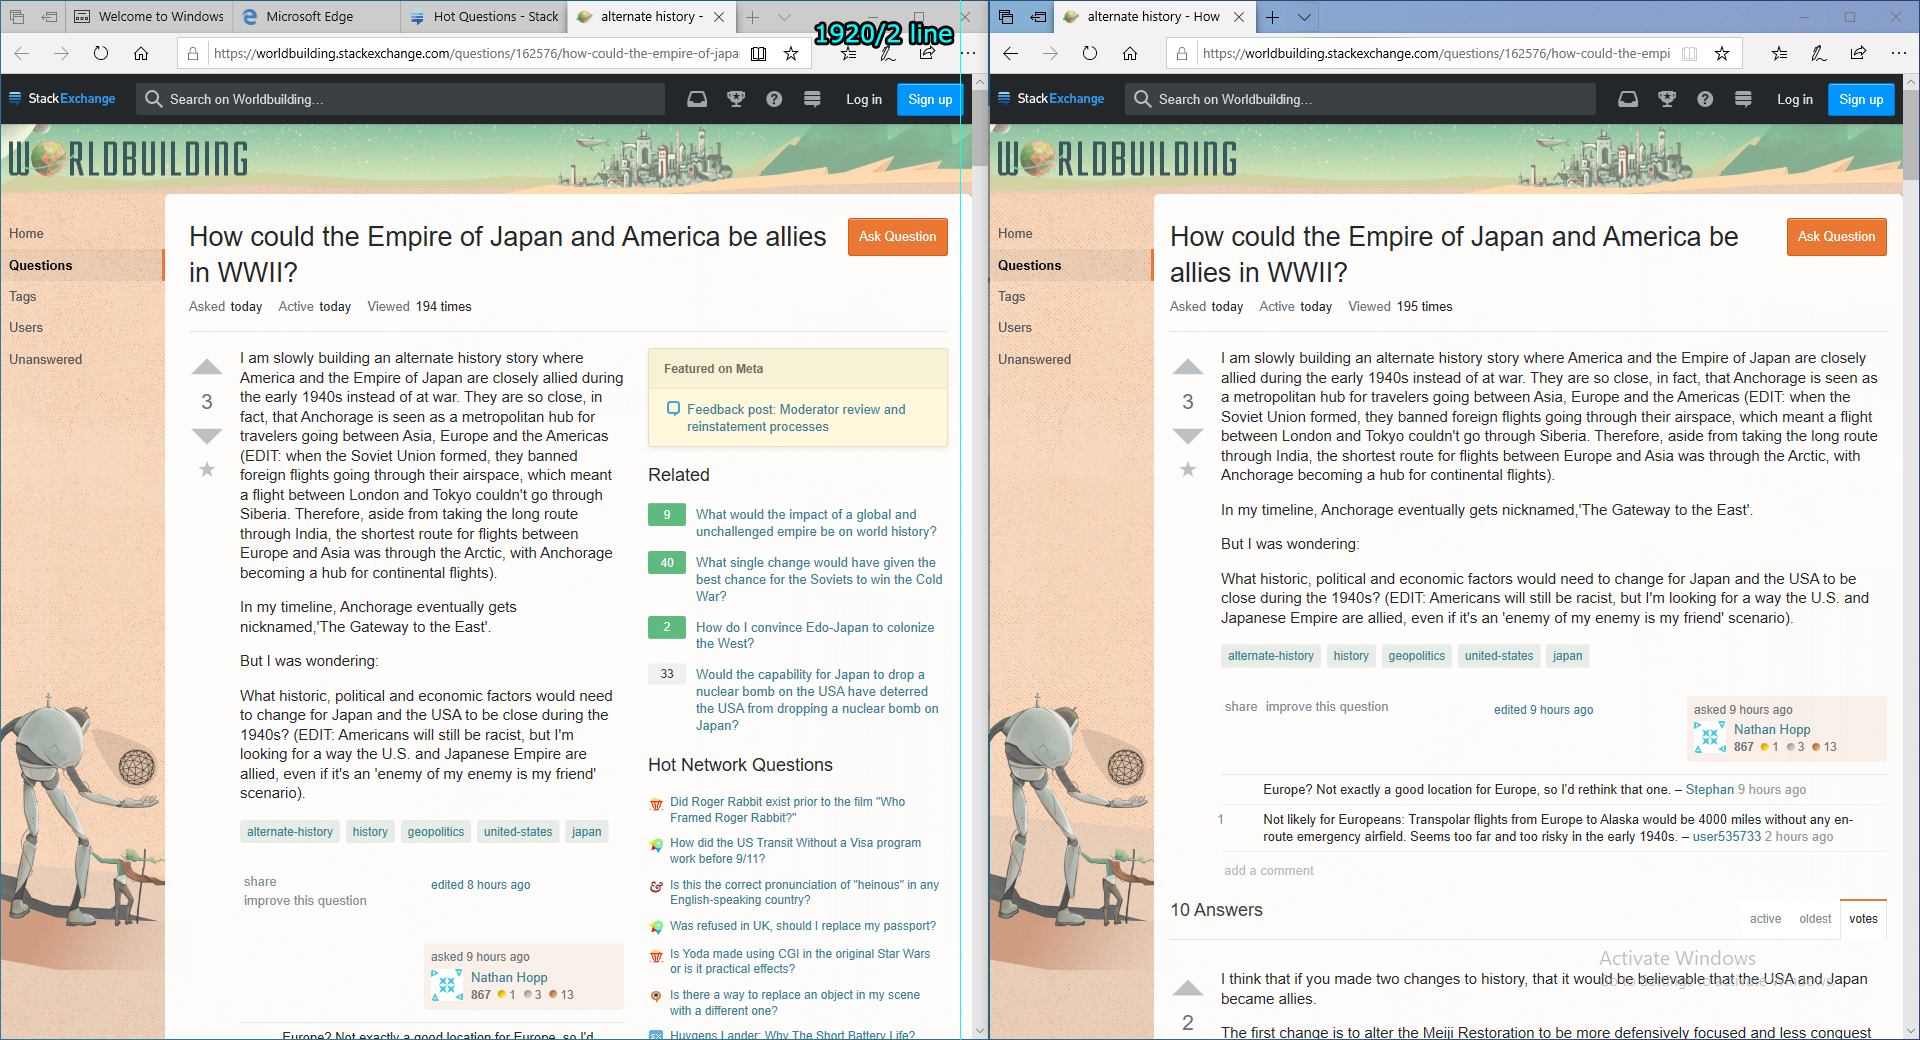The image size is (1920, 1040).
Task: Switch to Welcome to Windows tab
Action: [x=150, y=17]
